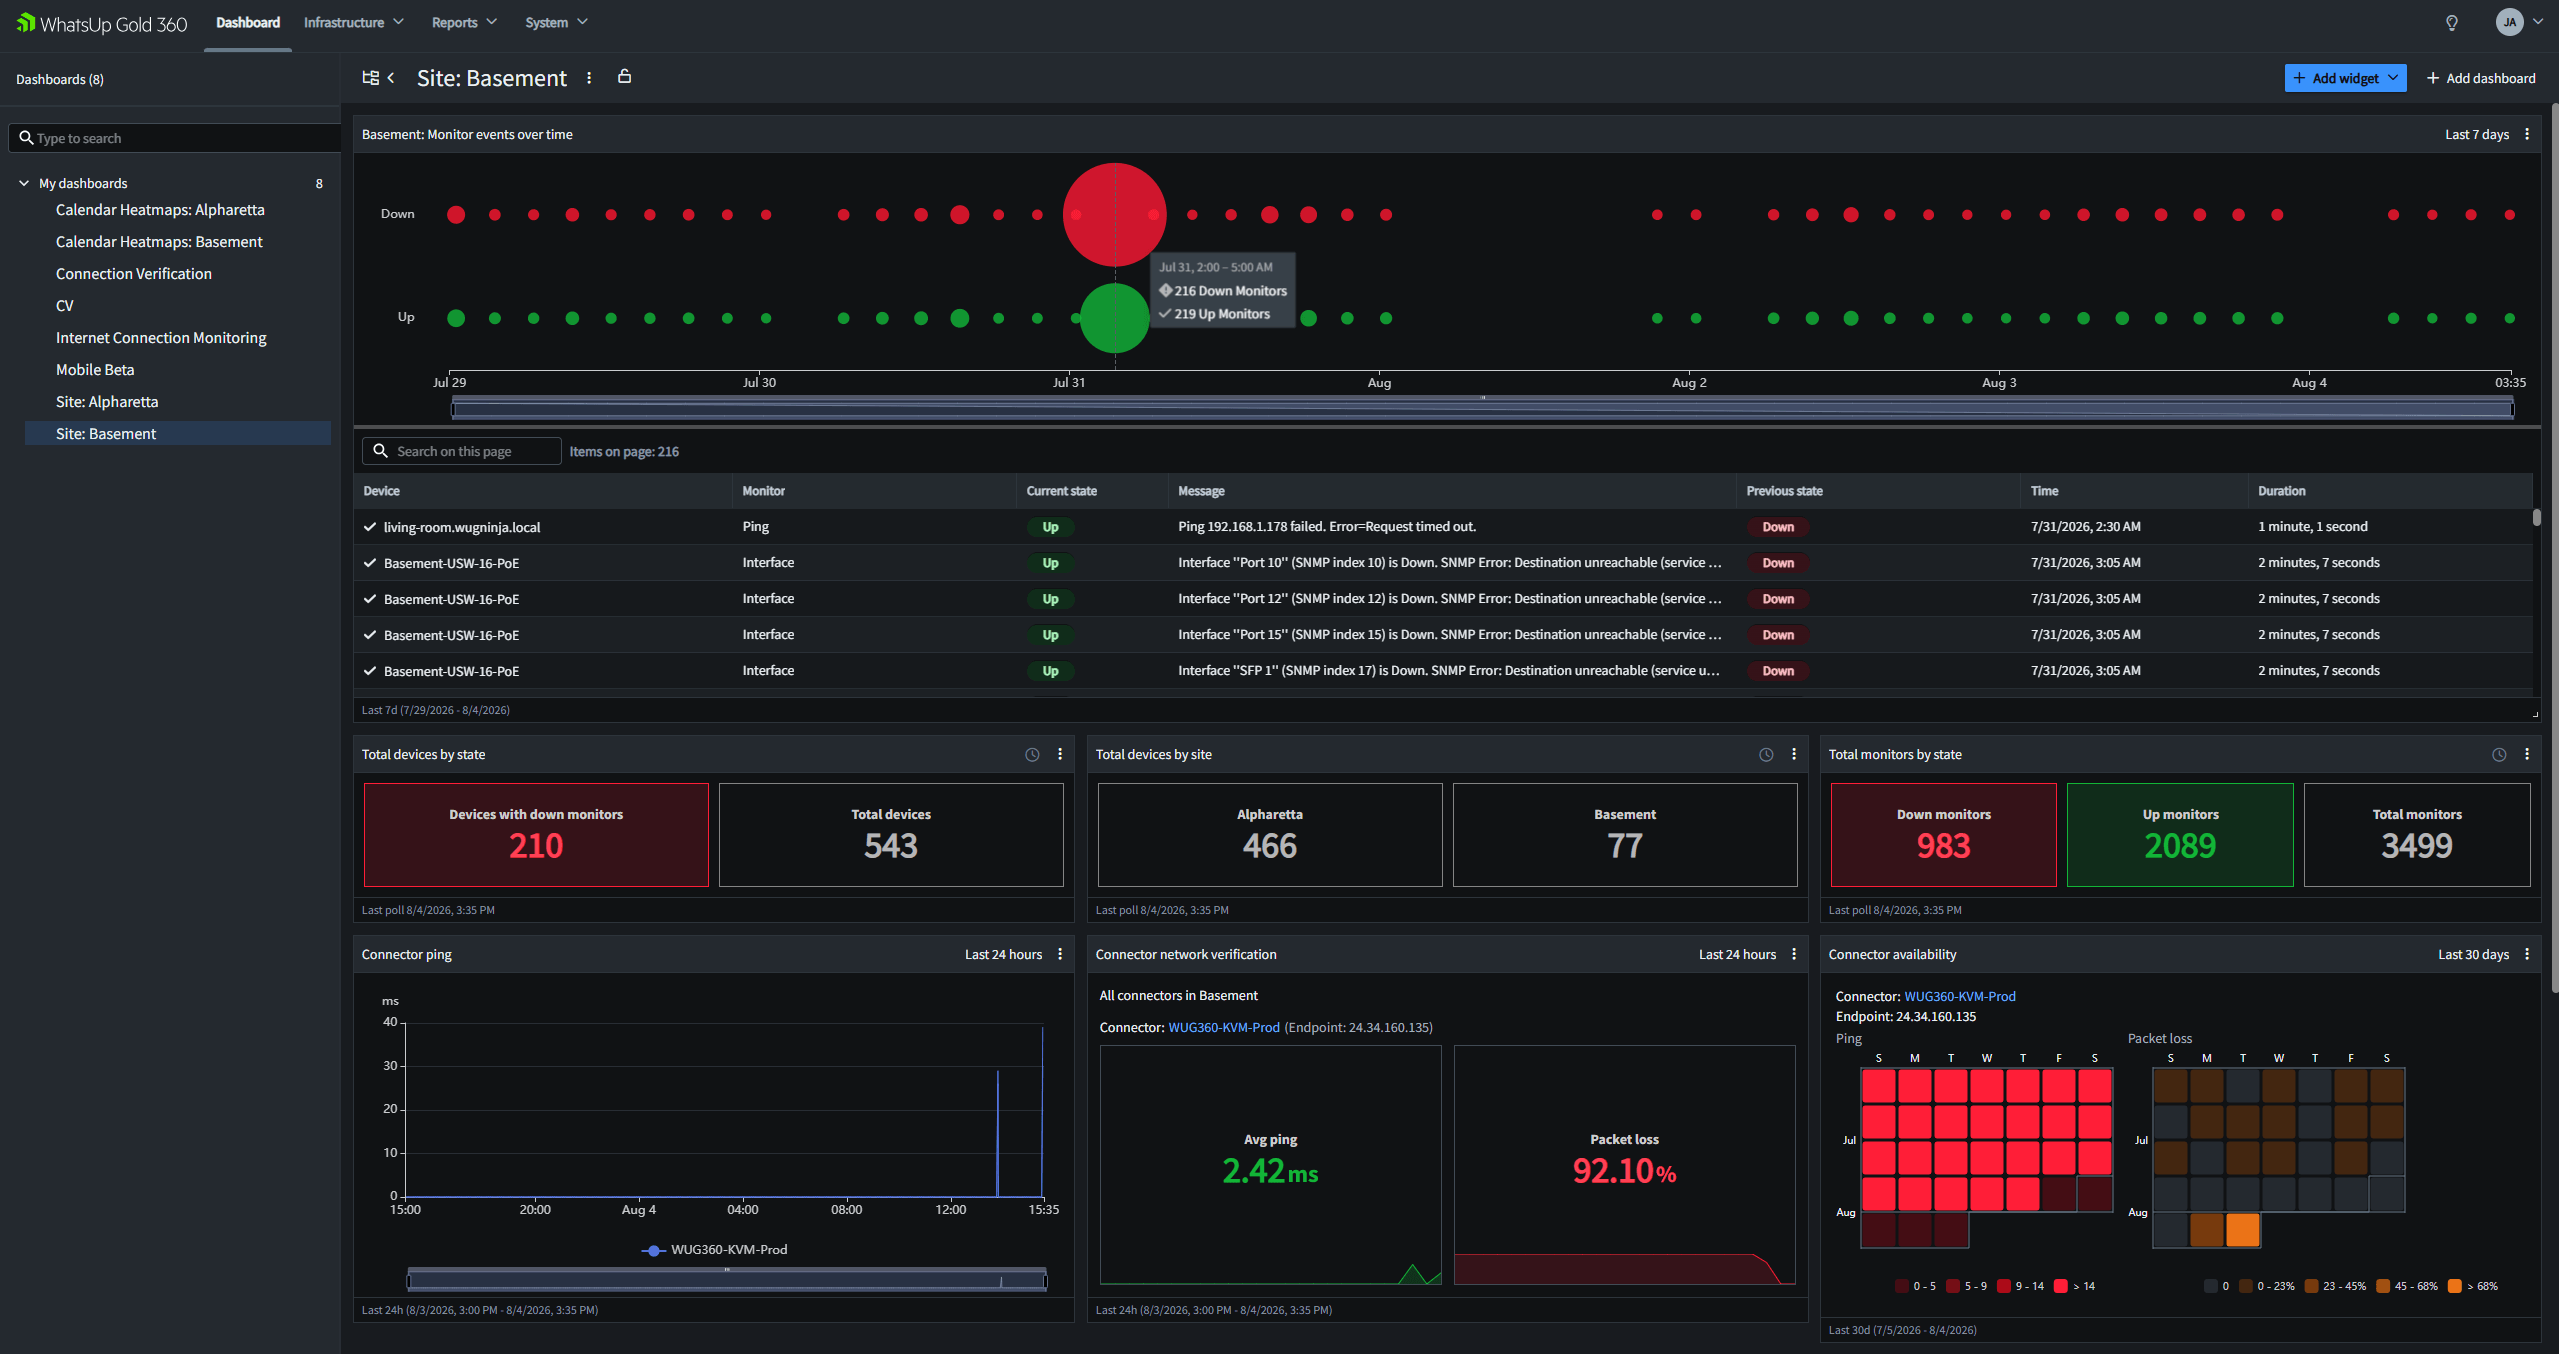Click clock icon on Total monitors by state
Image resolution: width=2559 pixels, height=1354 pixels.
click(x=2499, y=755)
